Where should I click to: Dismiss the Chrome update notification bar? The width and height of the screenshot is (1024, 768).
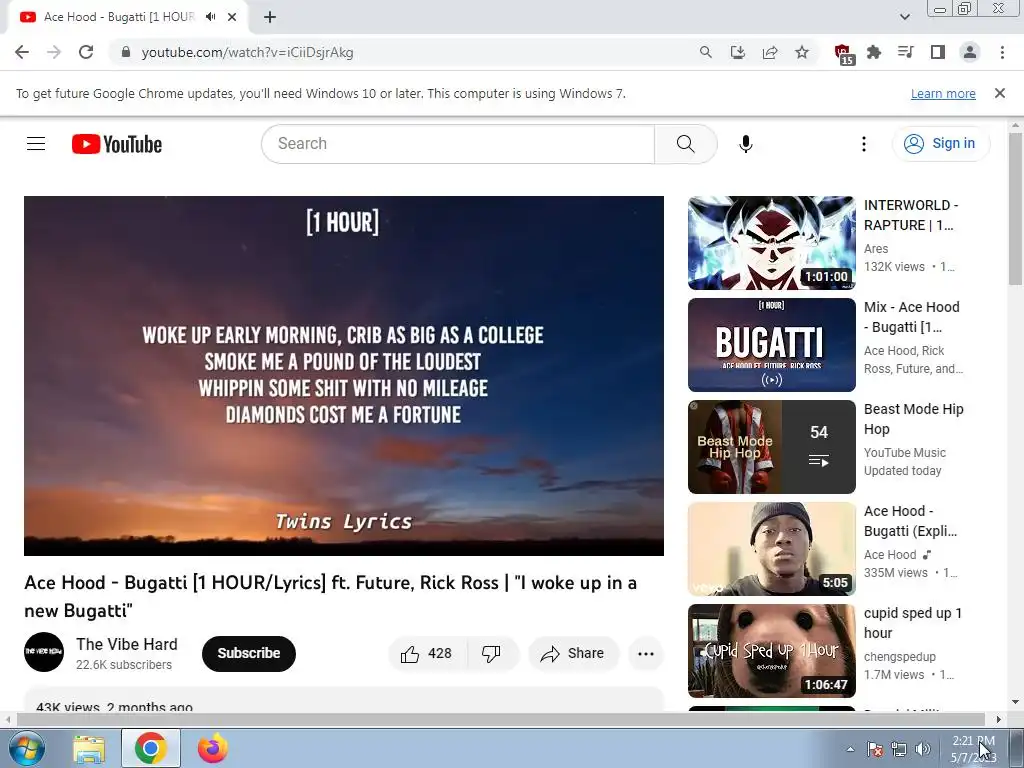click(x=999, y=93)
